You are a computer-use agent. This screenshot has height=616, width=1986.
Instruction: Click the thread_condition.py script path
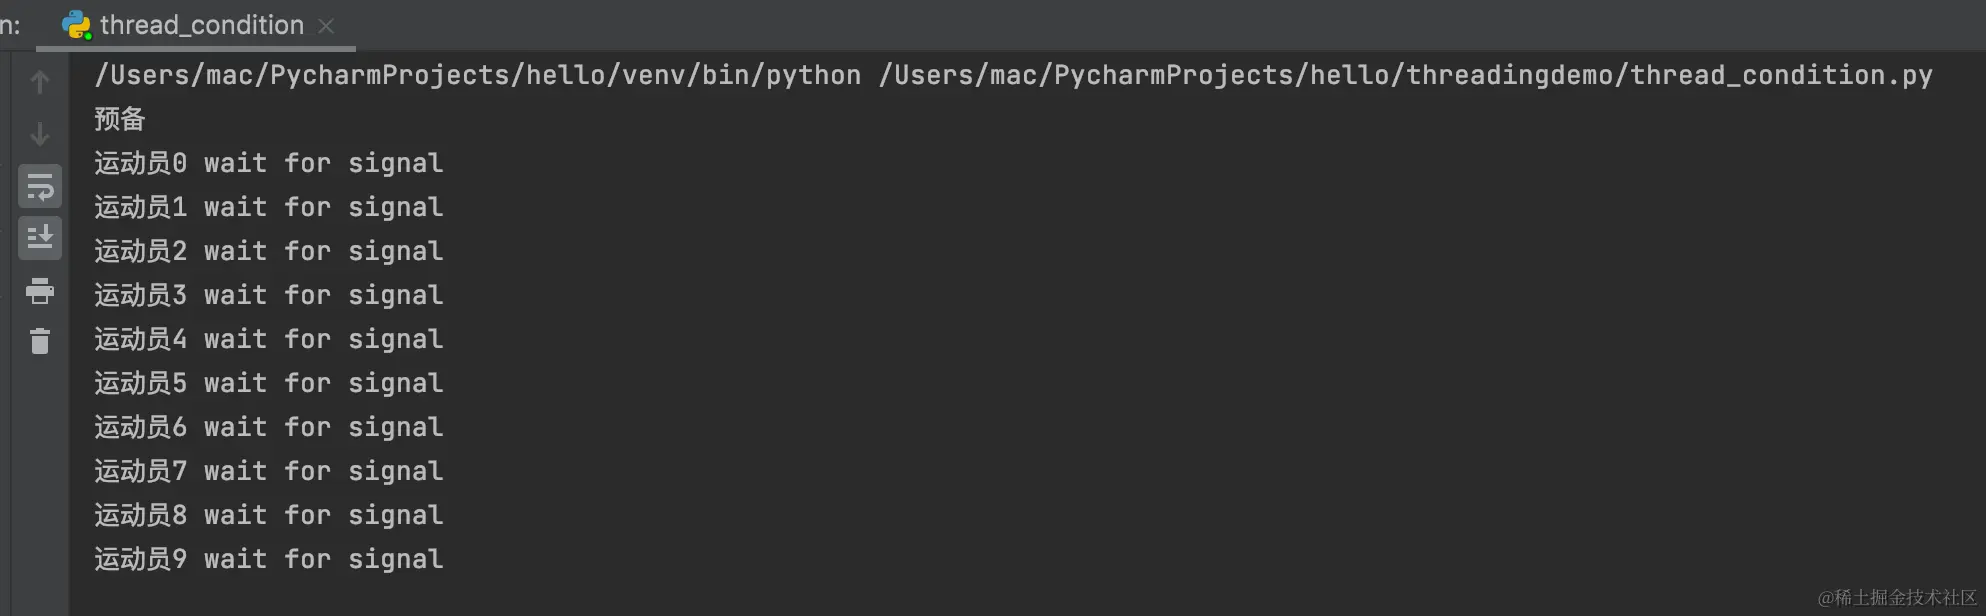coord(1405,75)
